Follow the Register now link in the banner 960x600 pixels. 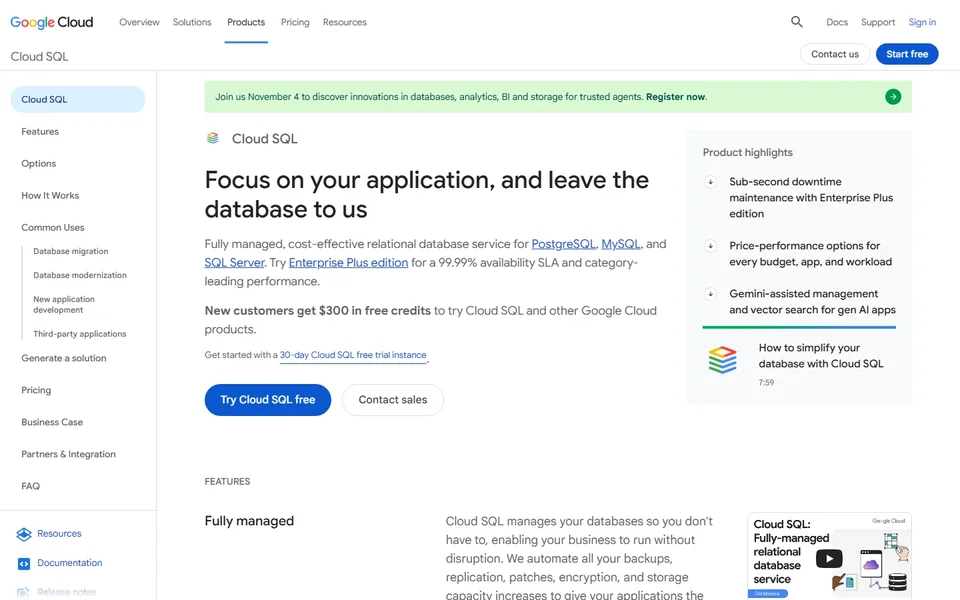675,97
